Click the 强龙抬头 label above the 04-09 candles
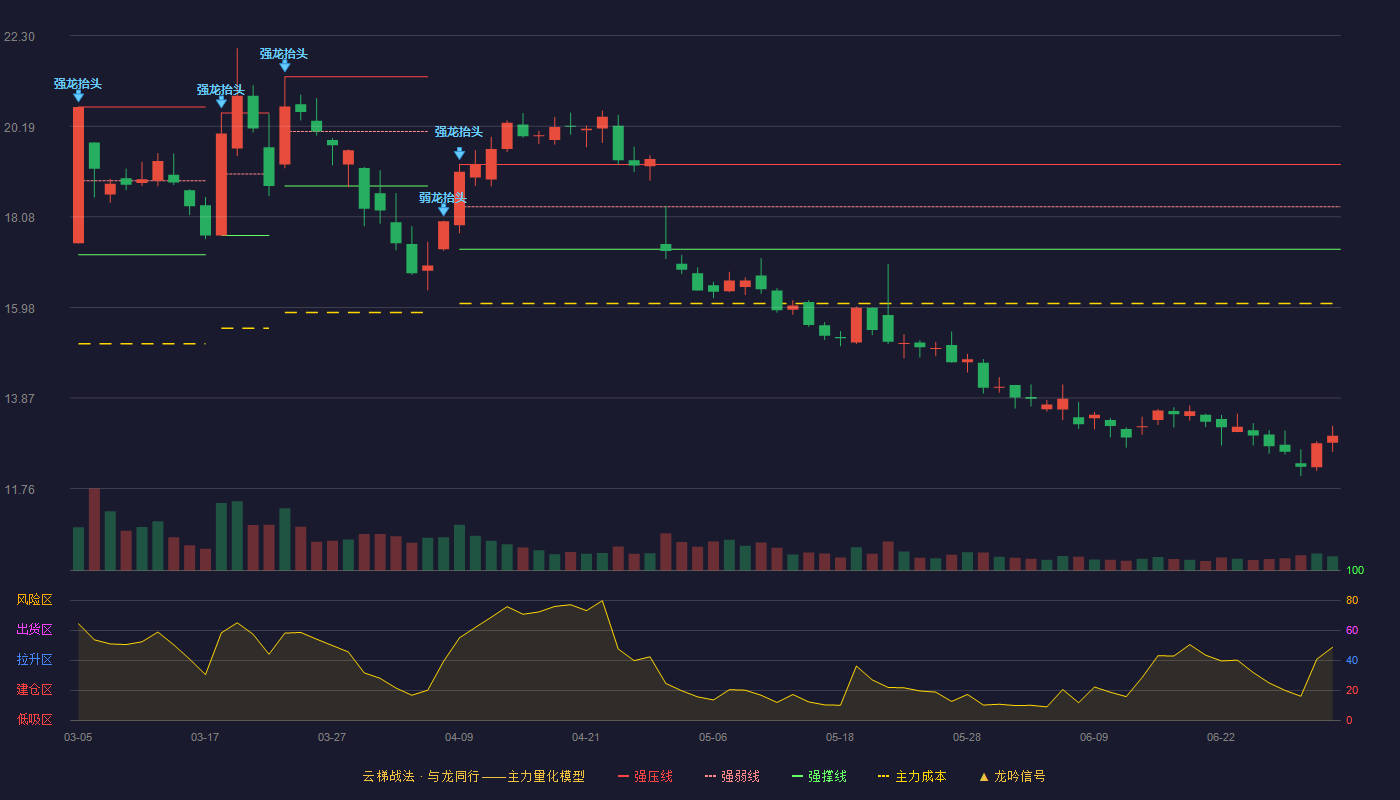This screenshot has height=800, width=1400. (x=459, y=132)
